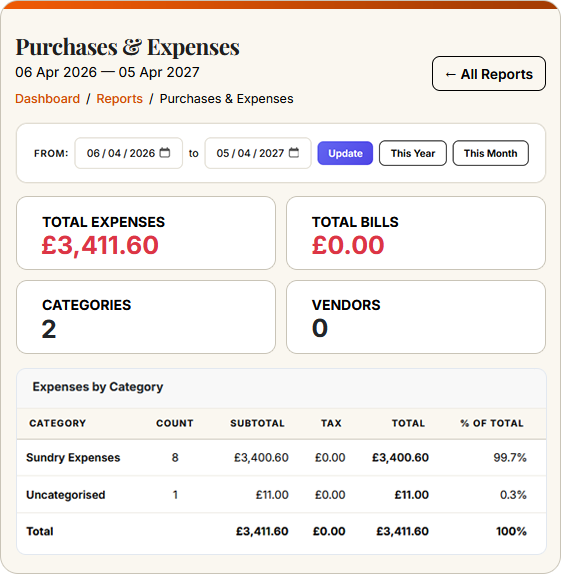Click the Update button

pyautogui.click(x=345, y=153)
